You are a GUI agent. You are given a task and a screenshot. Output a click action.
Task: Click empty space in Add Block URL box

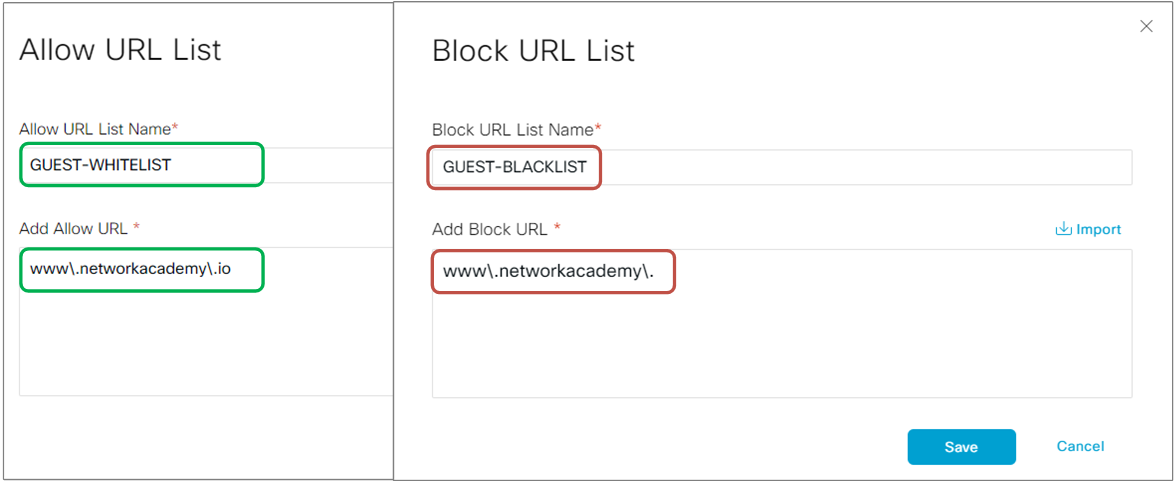(780, 350)
